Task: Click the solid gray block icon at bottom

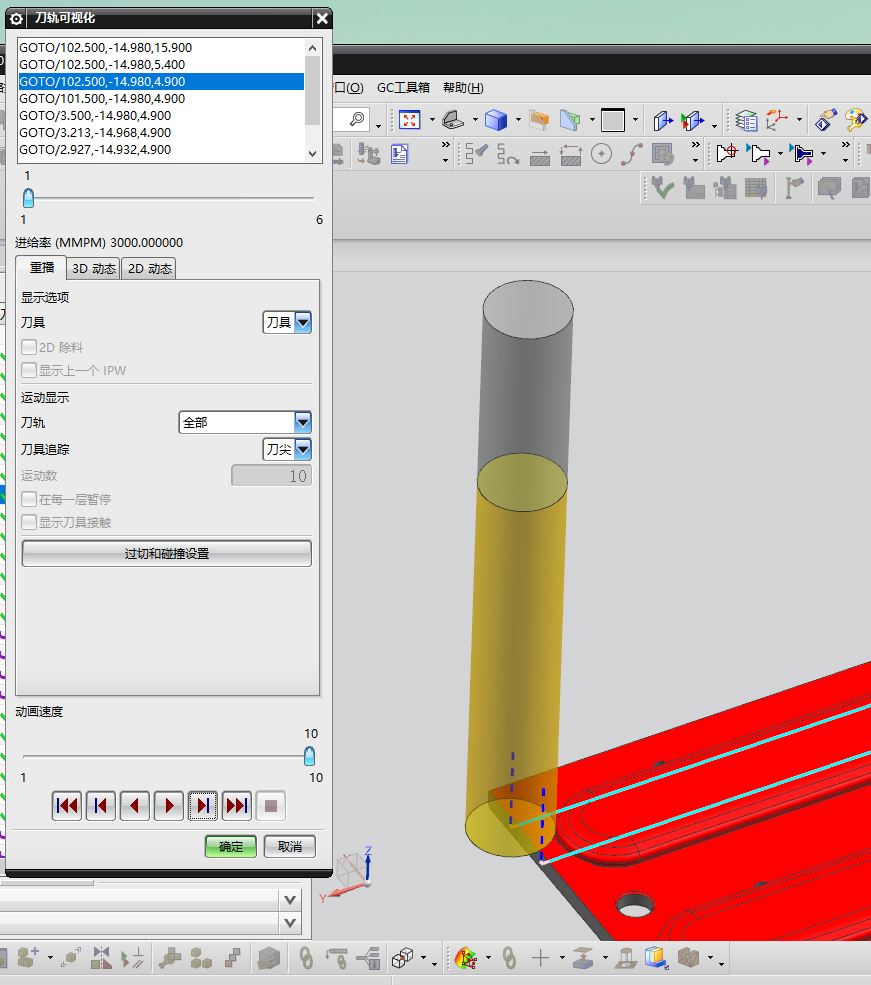Action: point(269,958)
